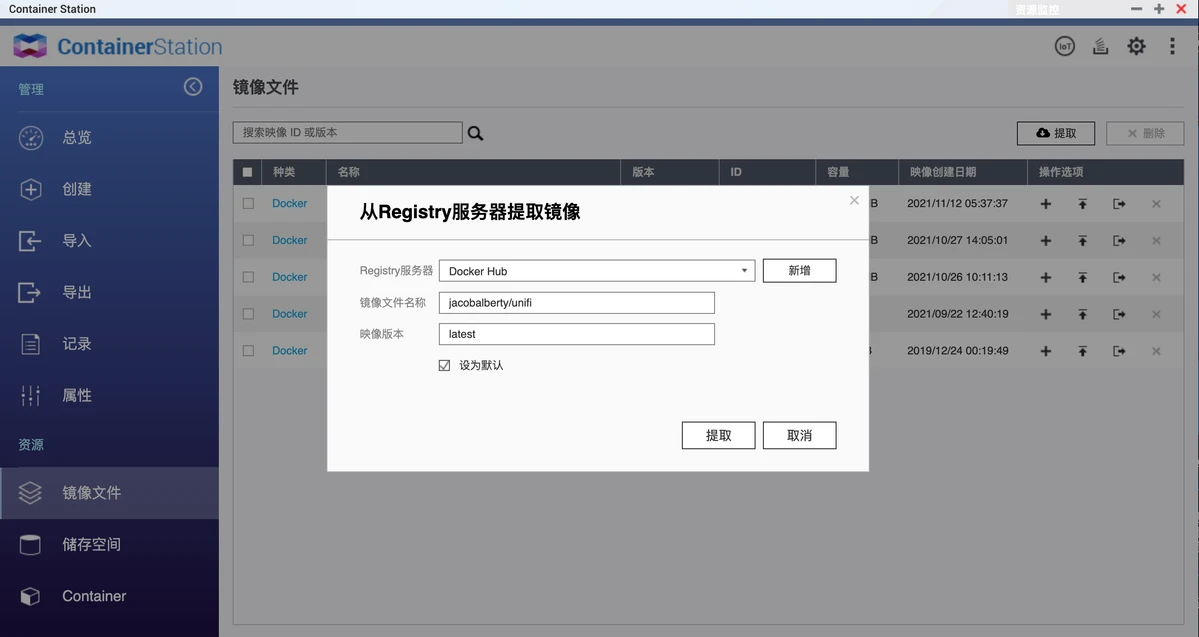This screenshot has height=637, width=1199.
Task: Select 镜像文件 in sidebar
Action: tap(109, 493)
